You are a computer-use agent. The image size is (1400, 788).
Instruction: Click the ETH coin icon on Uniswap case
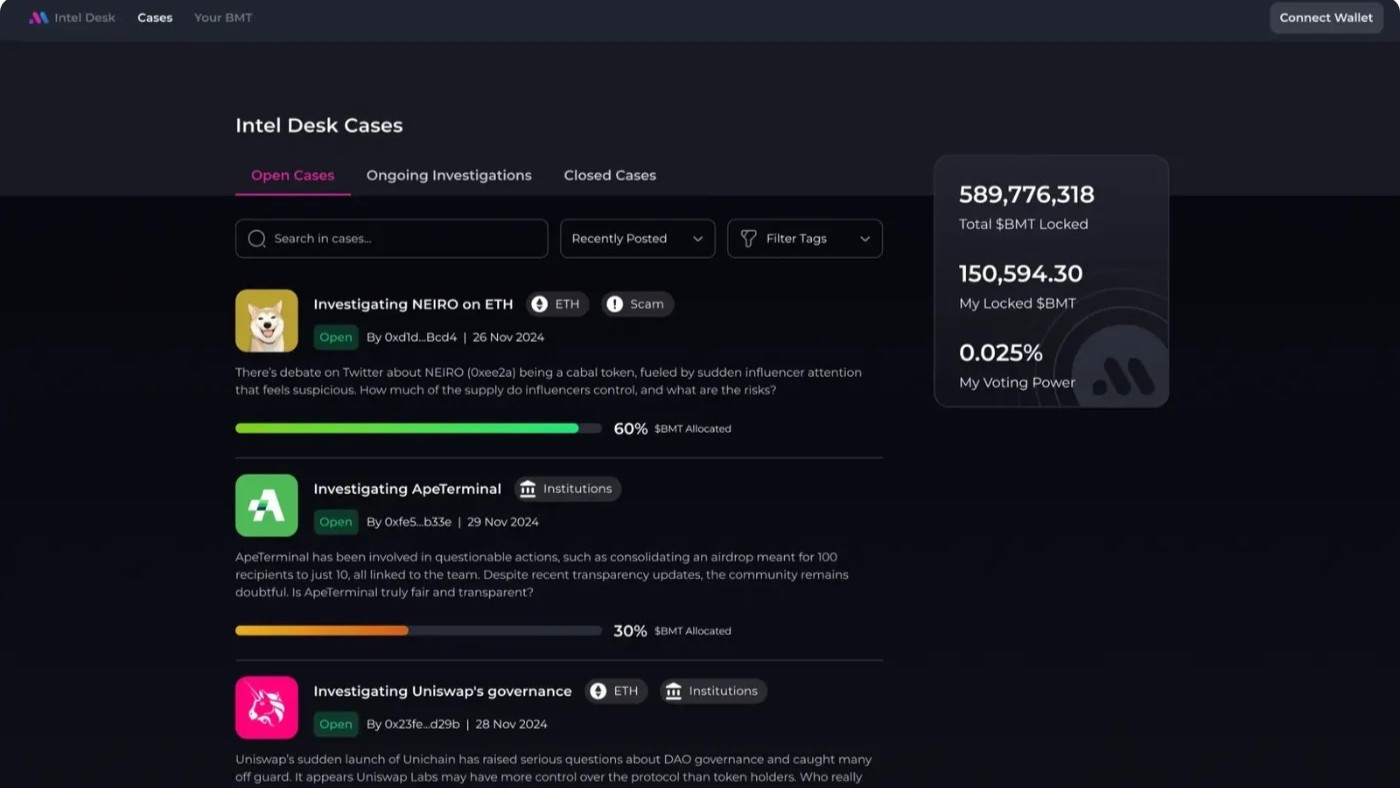pyautogui.click(x=598, y=691)
